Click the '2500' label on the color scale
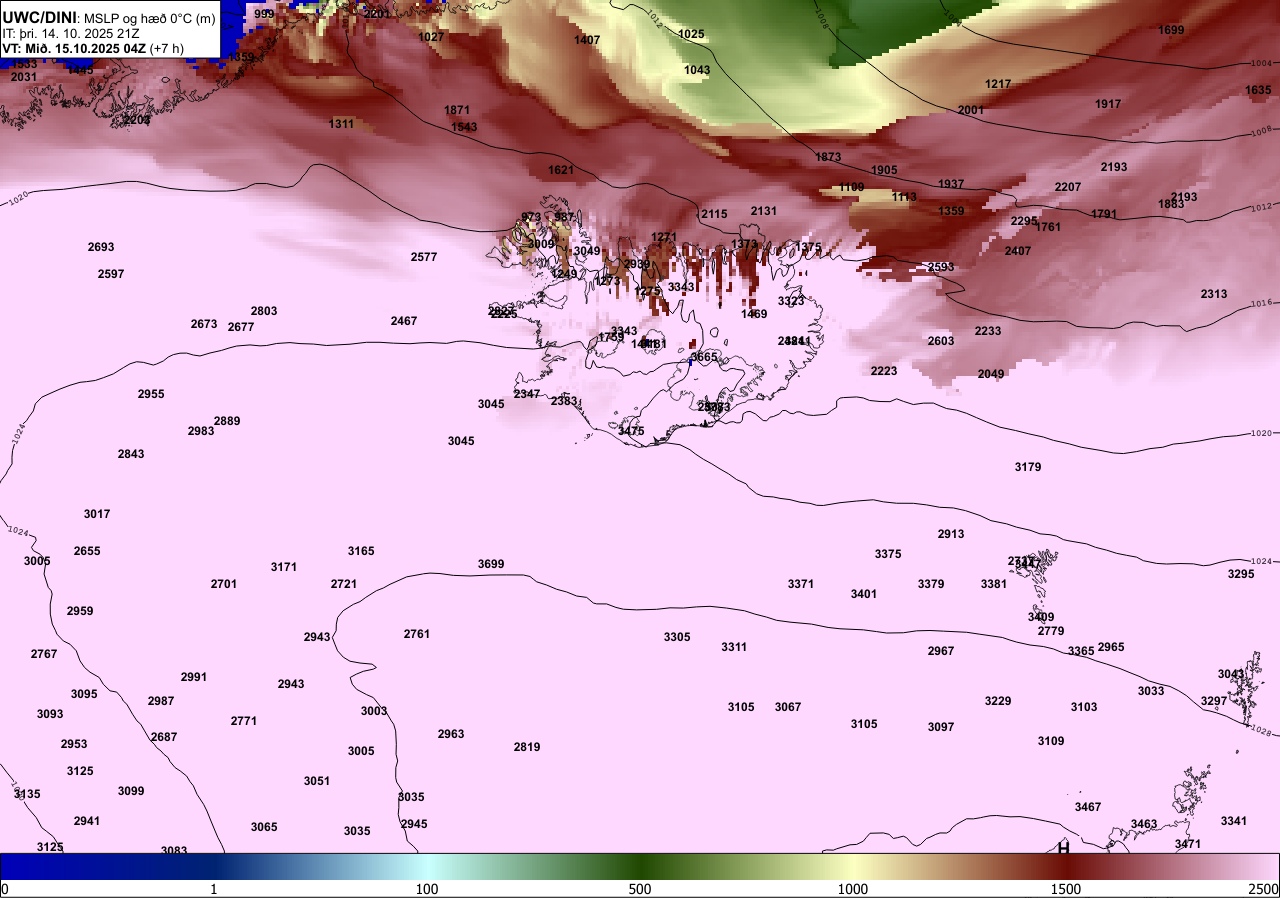The height and width of the screenshot is (898, 1280). (x=1263, y=889)
